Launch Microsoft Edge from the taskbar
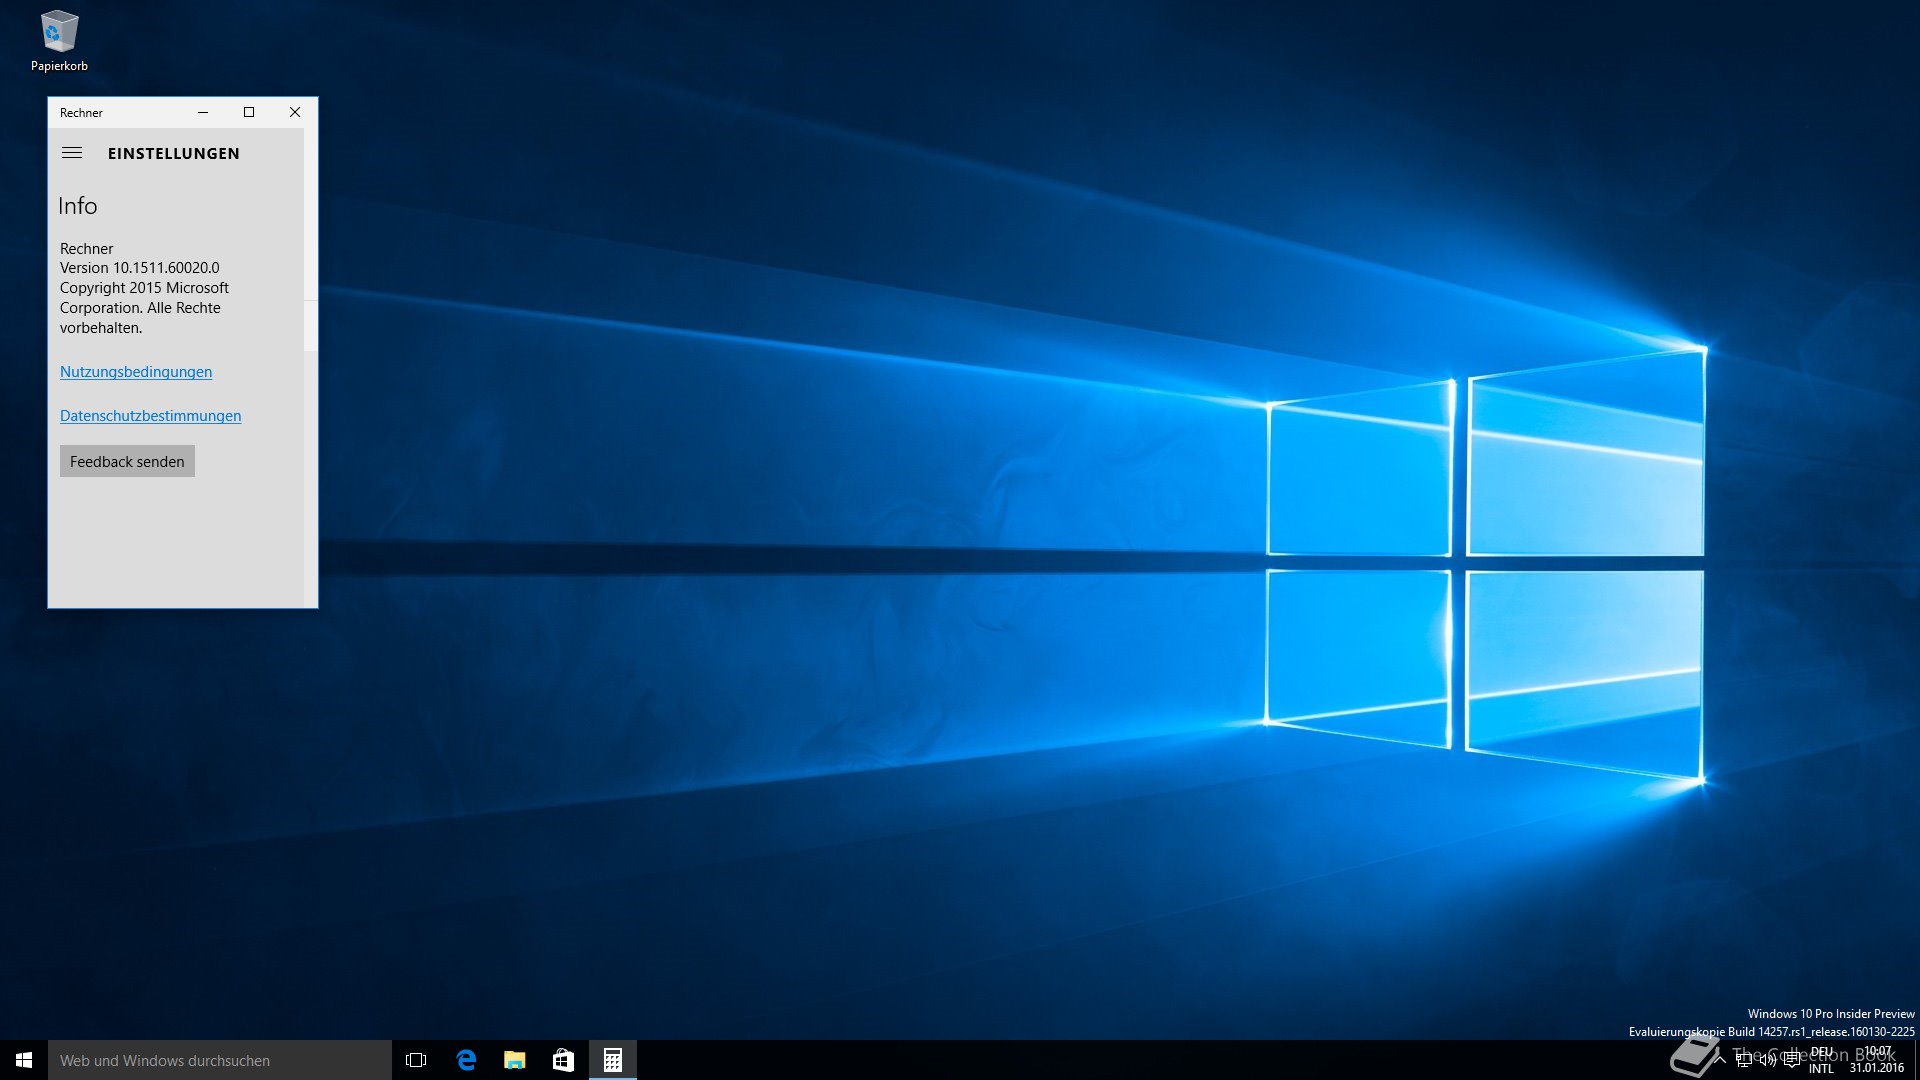This screenshot has width=1920, height=1080. 466,1060
